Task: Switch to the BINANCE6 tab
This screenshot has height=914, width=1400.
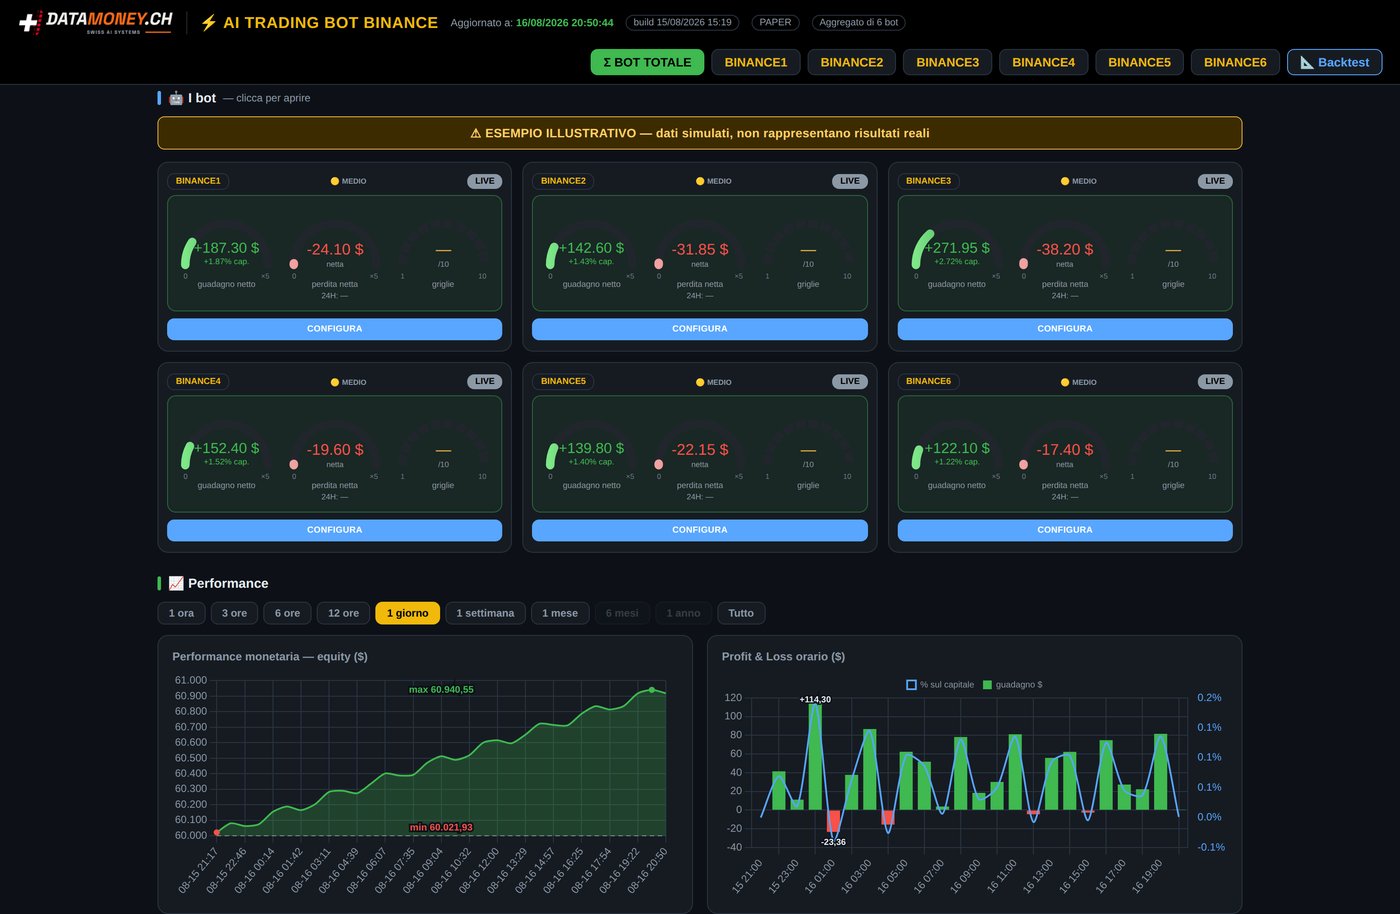Action: point(1235,62)
